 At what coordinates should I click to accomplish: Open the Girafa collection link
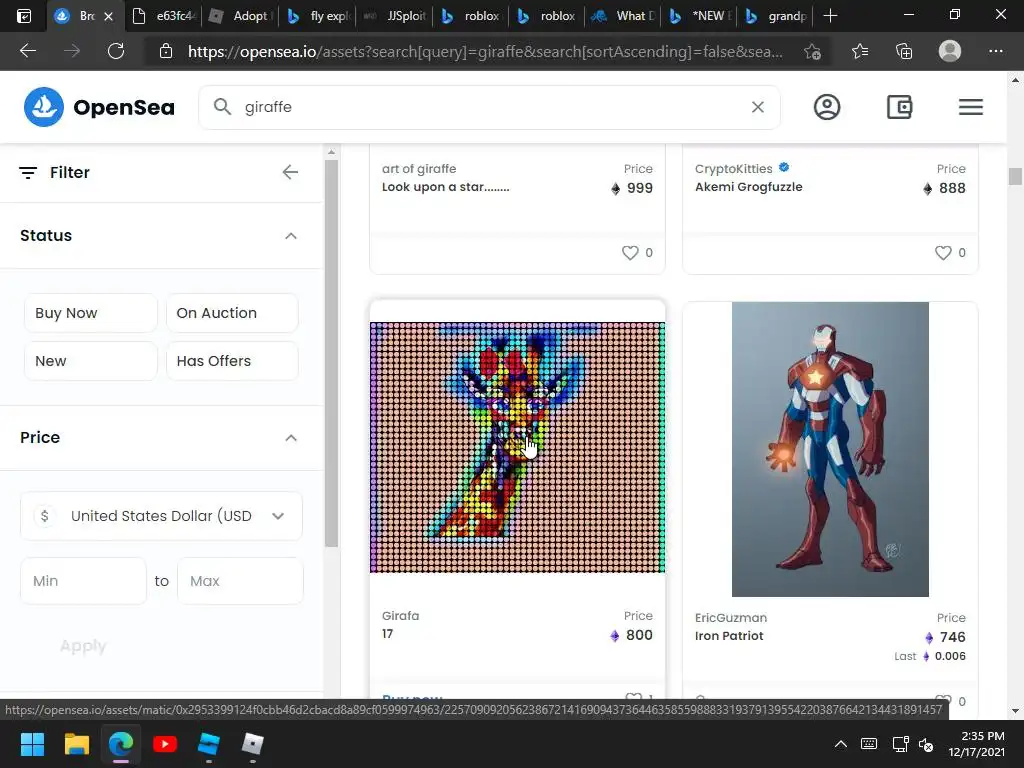[400, 616]
